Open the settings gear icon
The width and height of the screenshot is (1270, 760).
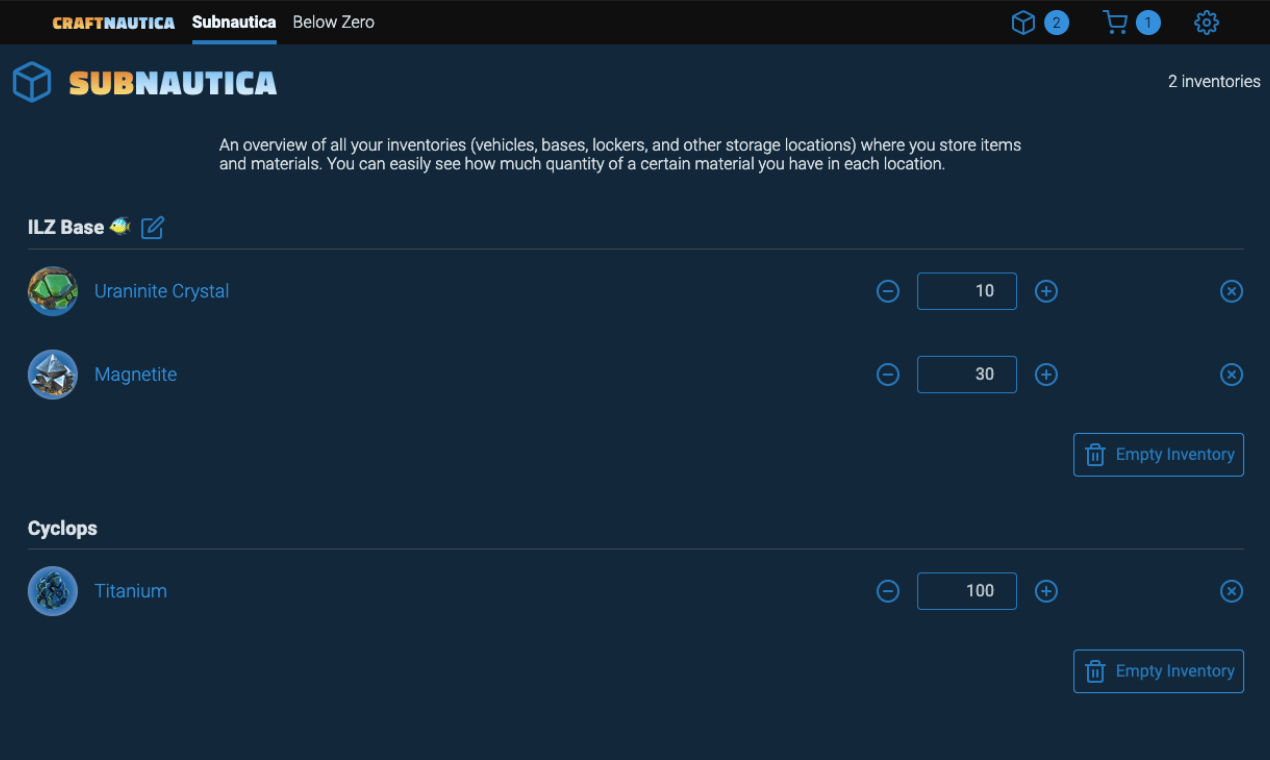click(x=1207, y=22)
